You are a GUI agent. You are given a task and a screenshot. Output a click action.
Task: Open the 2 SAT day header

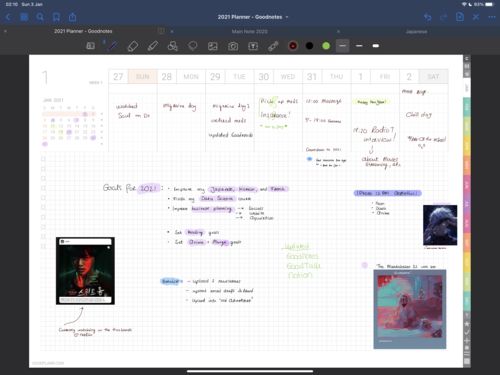tap(424, 77)
